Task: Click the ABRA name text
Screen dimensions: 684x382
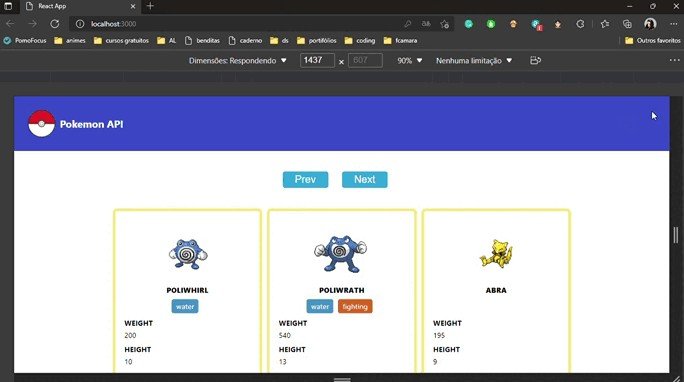Action: click(x=496, y=290)
